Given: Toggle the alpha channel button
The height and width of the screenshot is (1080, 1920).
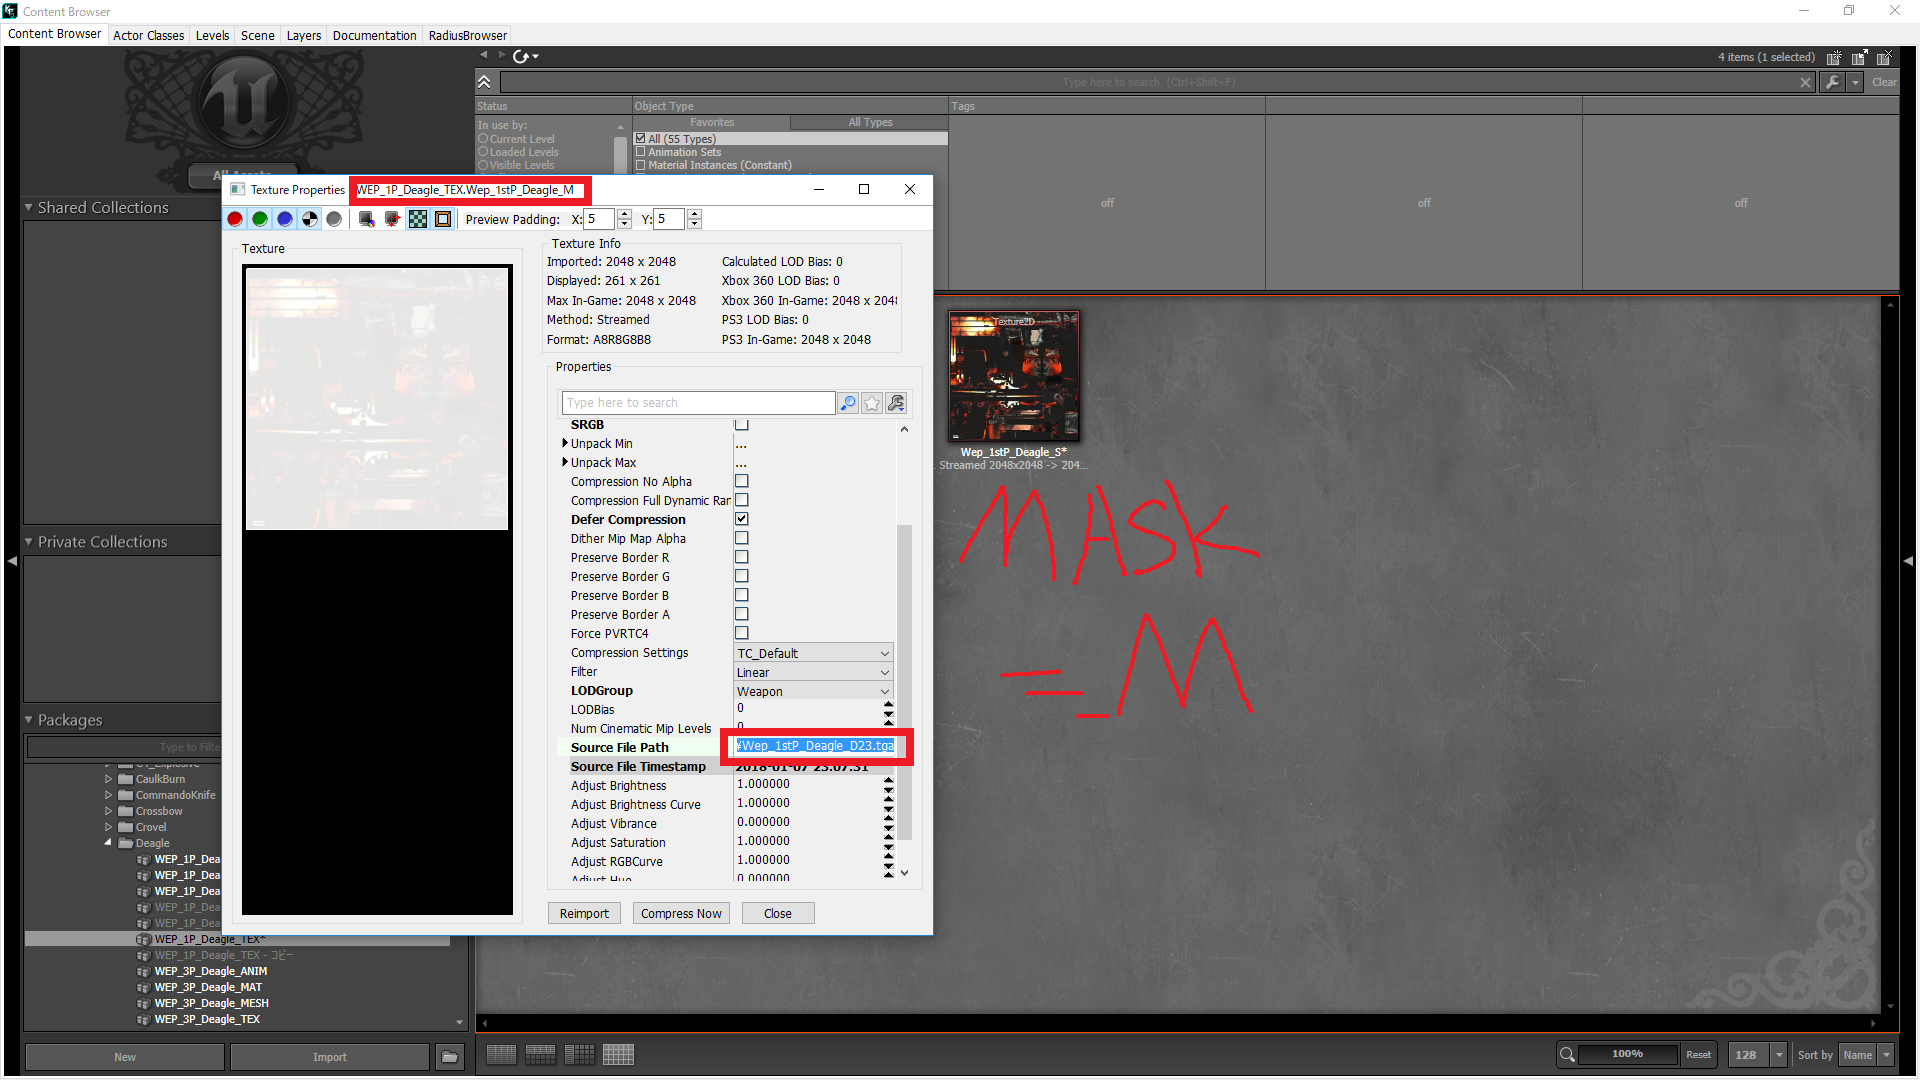Looking at the screenshot, I should coord(310,219).
